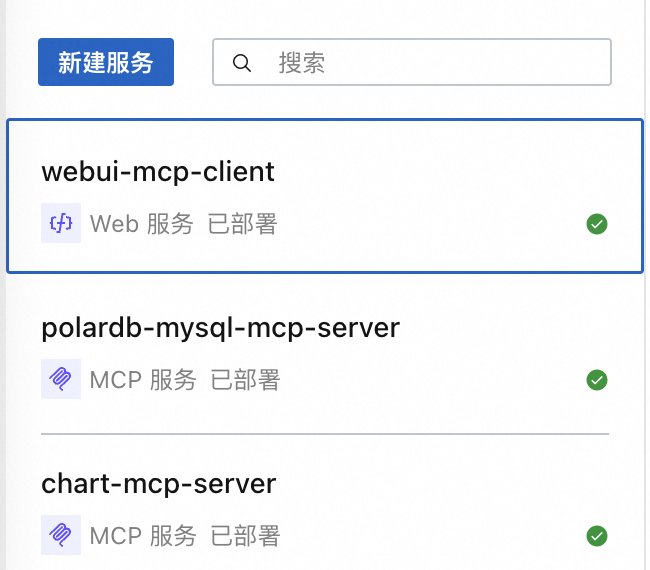Image resolution: width=650 pixels, height=570 pixels.
Task: Click the Web 服务 type label
Action: tap(142, 224)
